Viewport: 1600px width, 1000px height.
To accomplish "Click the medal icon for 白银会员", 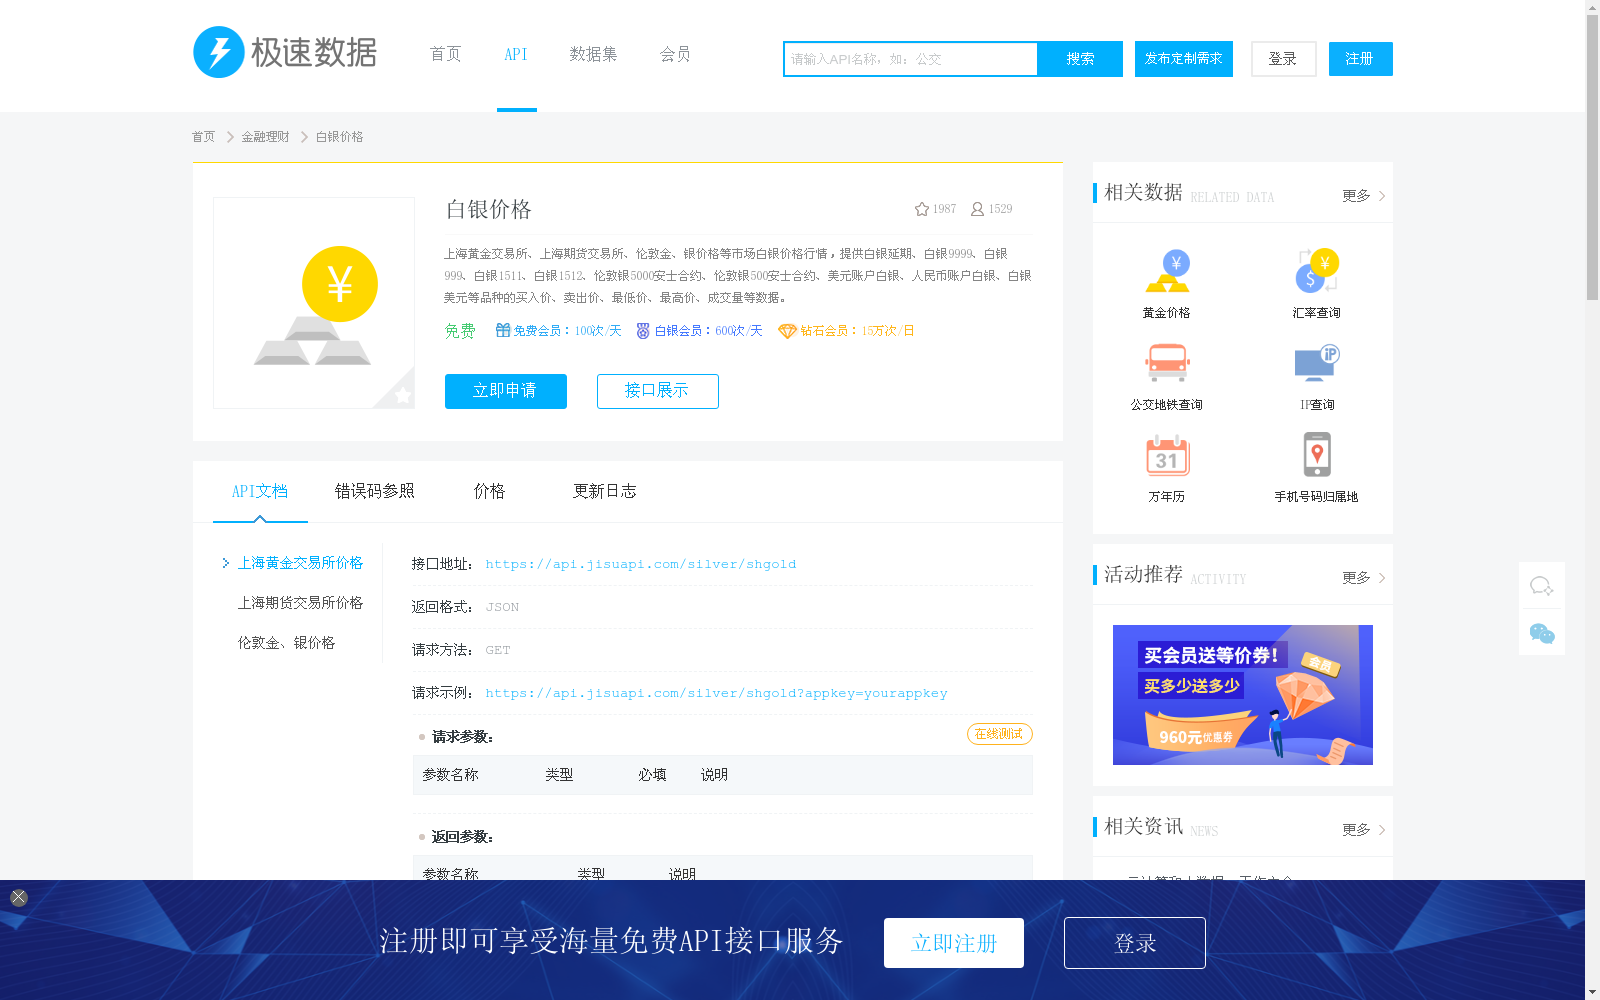I will tap(643, 331).
